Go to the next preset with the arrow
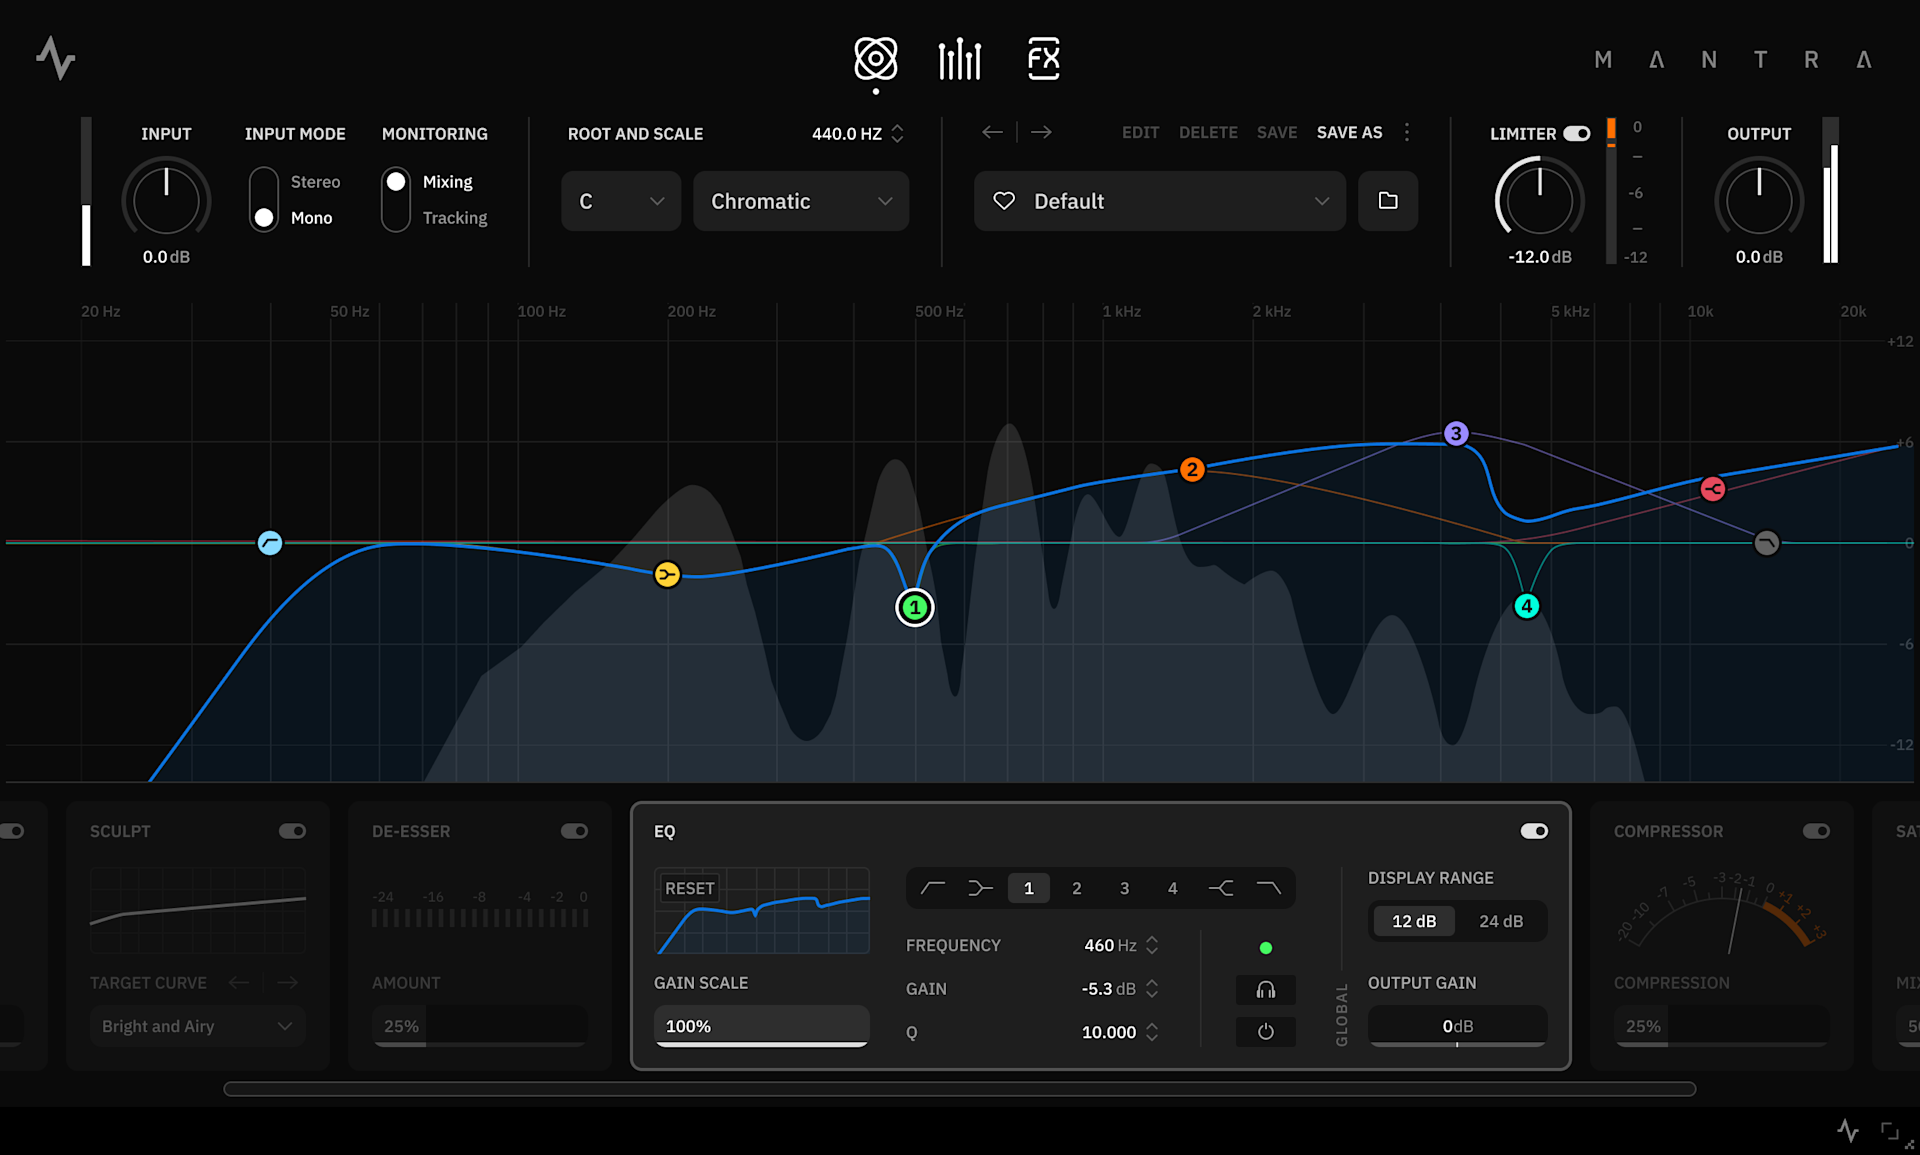The image size is (1920, 1155). pos(1041,132)
